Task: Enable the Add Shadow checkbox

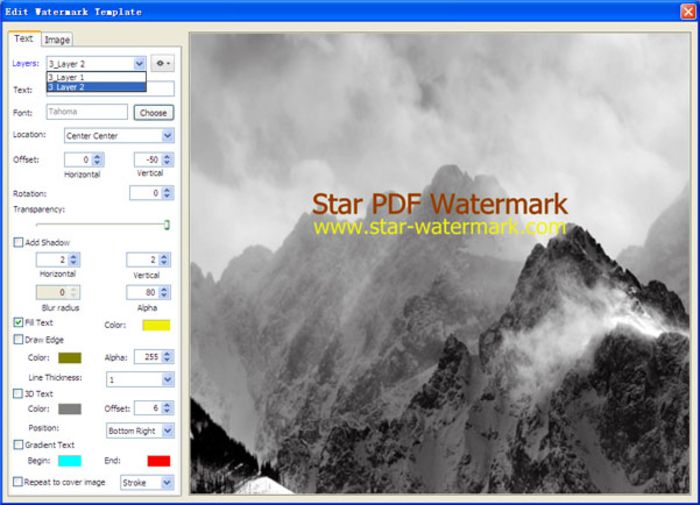Action: pyautogui.click(x=18, y=242)
